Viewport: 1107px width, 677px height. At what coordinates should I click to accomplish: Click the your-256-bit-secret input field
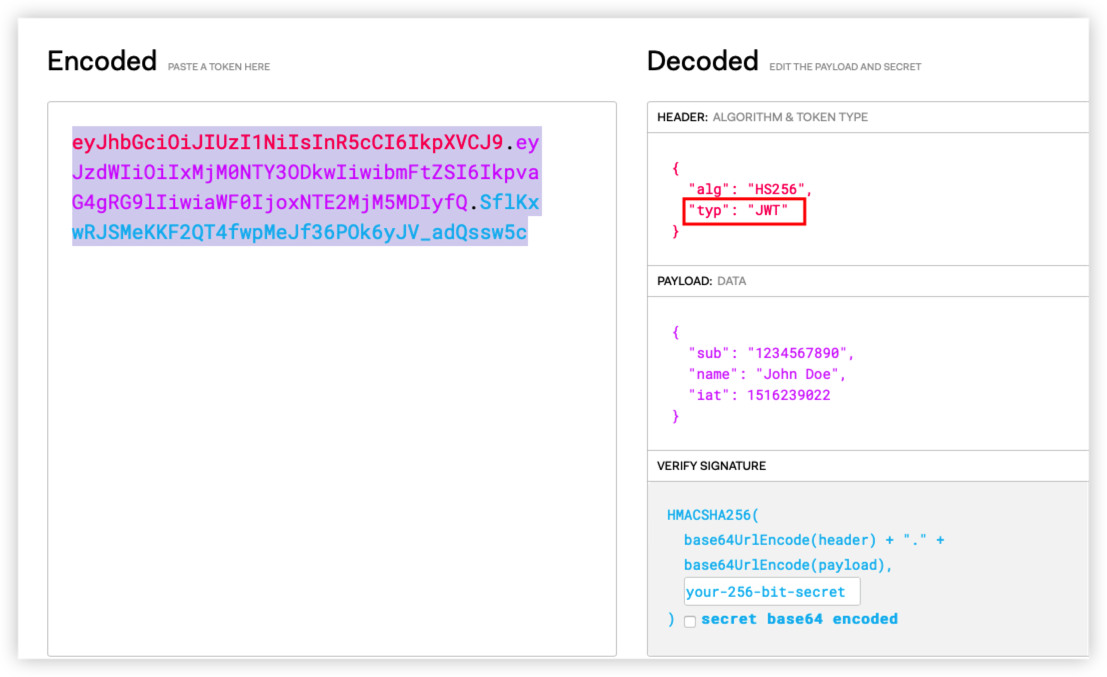pyautogui.click(x=771, y=592)
